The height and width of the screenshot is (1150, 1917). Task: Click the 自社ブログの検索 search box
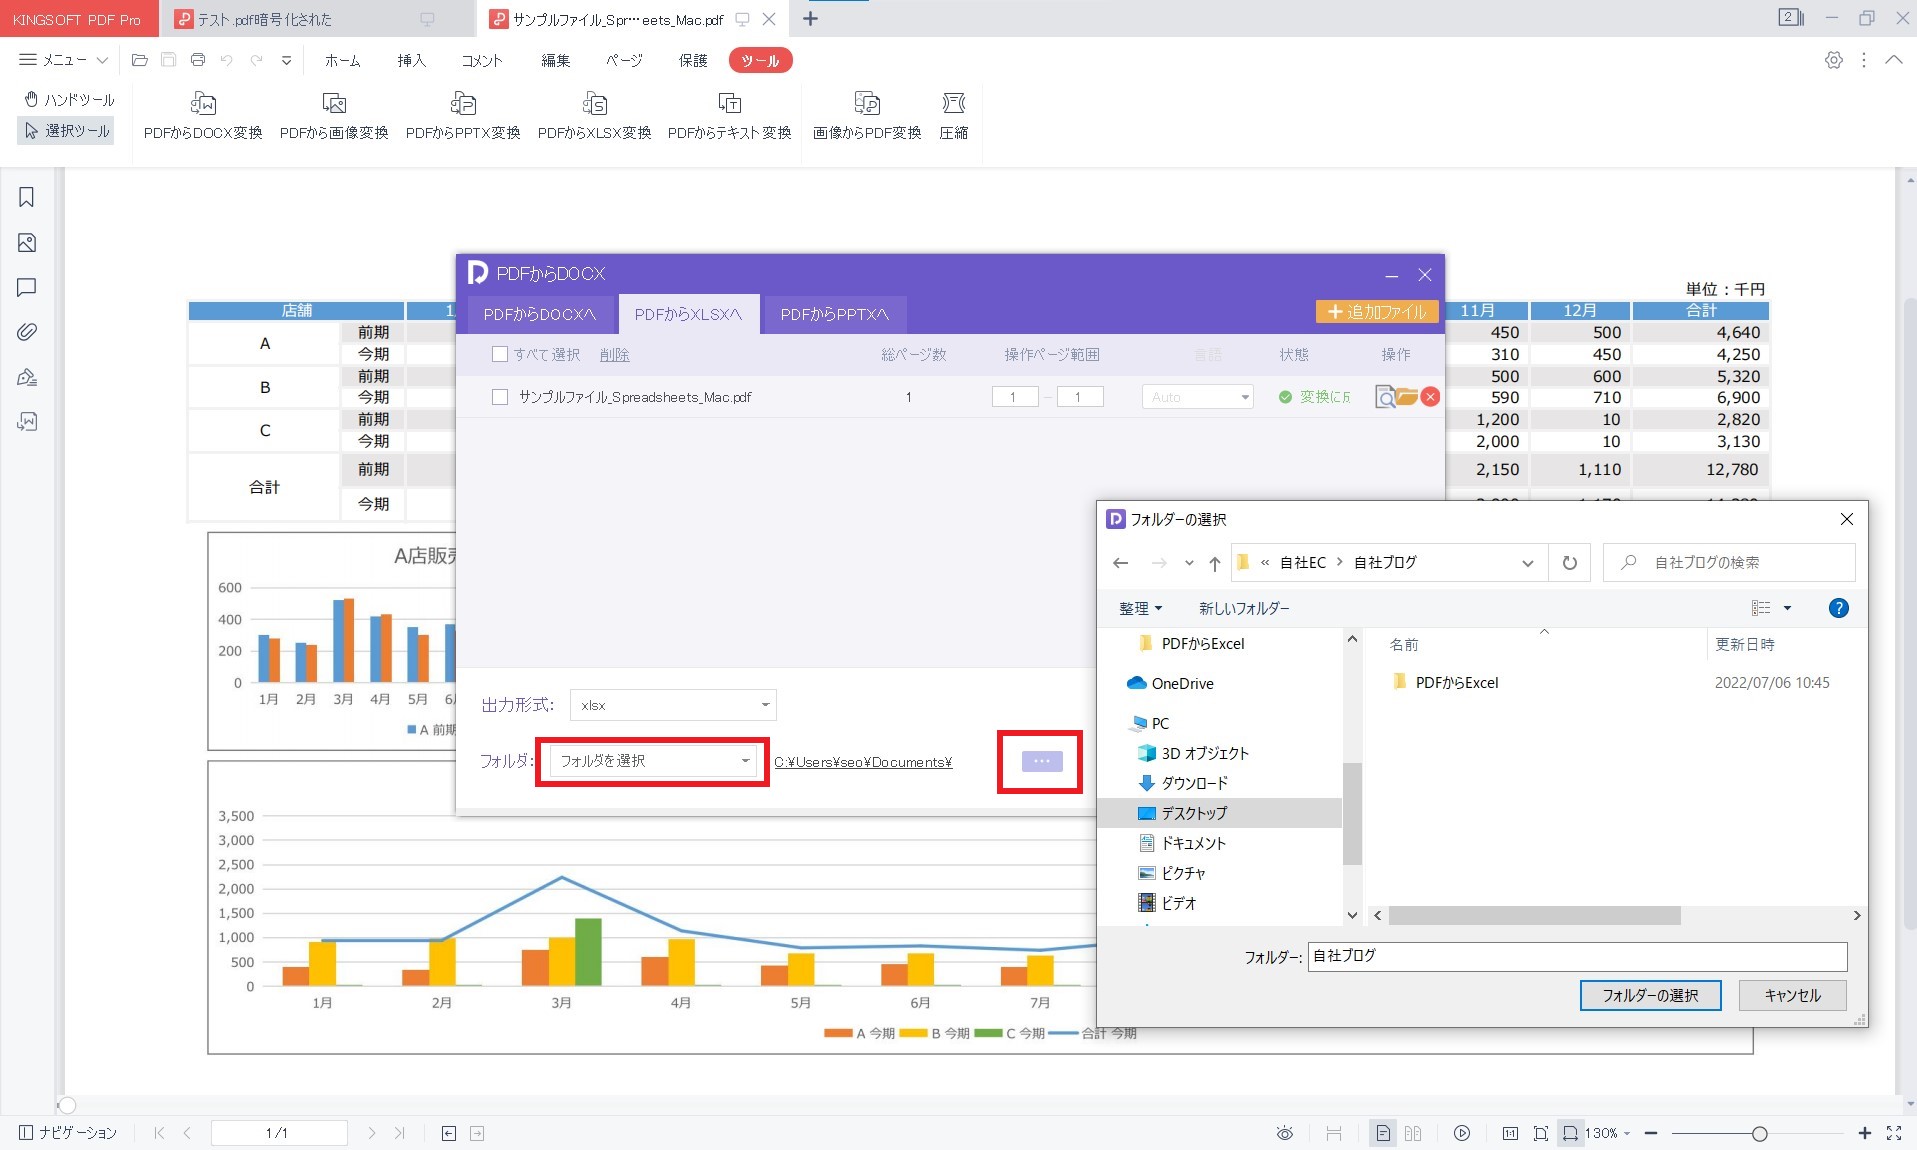coord(1729,563)
